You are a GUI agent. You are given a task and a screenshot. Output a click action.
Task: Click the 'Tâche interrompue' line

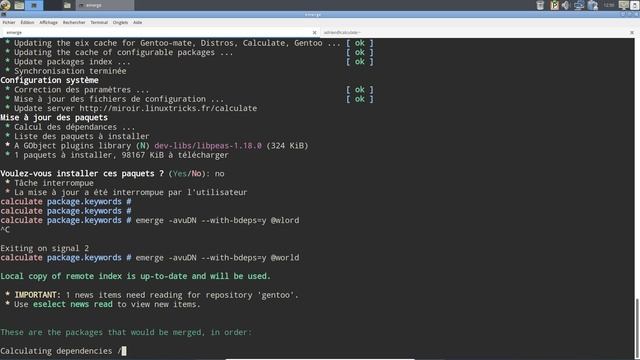(x=54, y=183)
